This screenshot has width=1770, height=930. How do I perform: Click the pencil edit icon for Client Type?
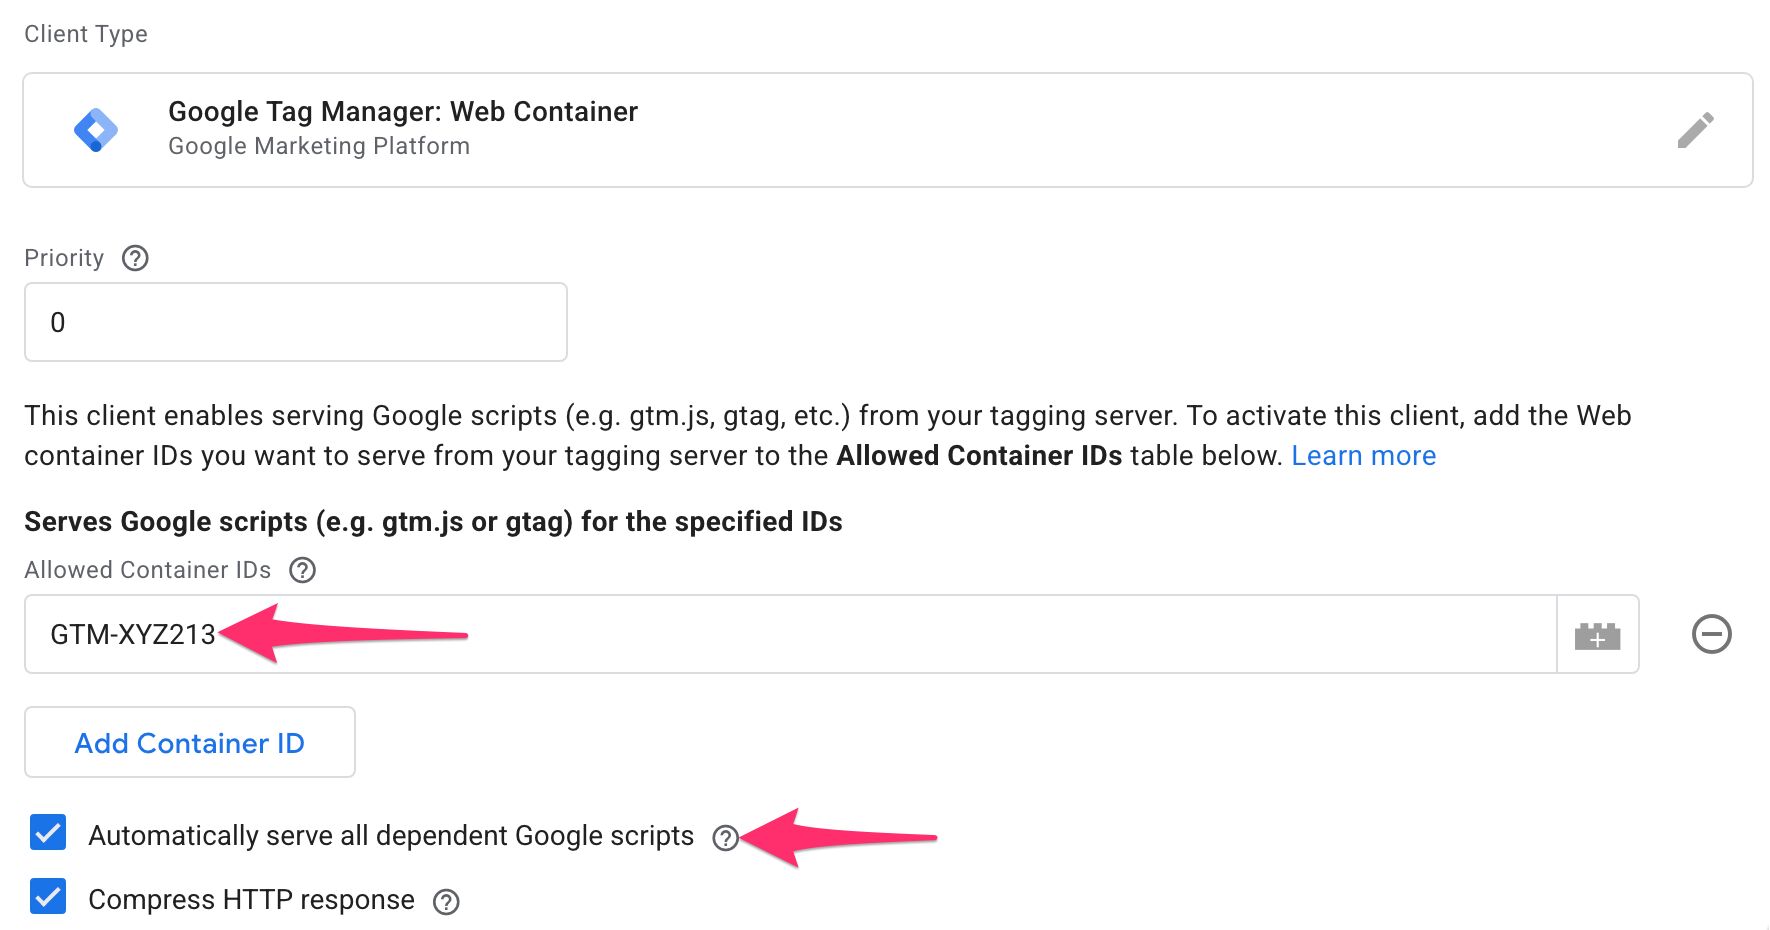(1695, 130)
